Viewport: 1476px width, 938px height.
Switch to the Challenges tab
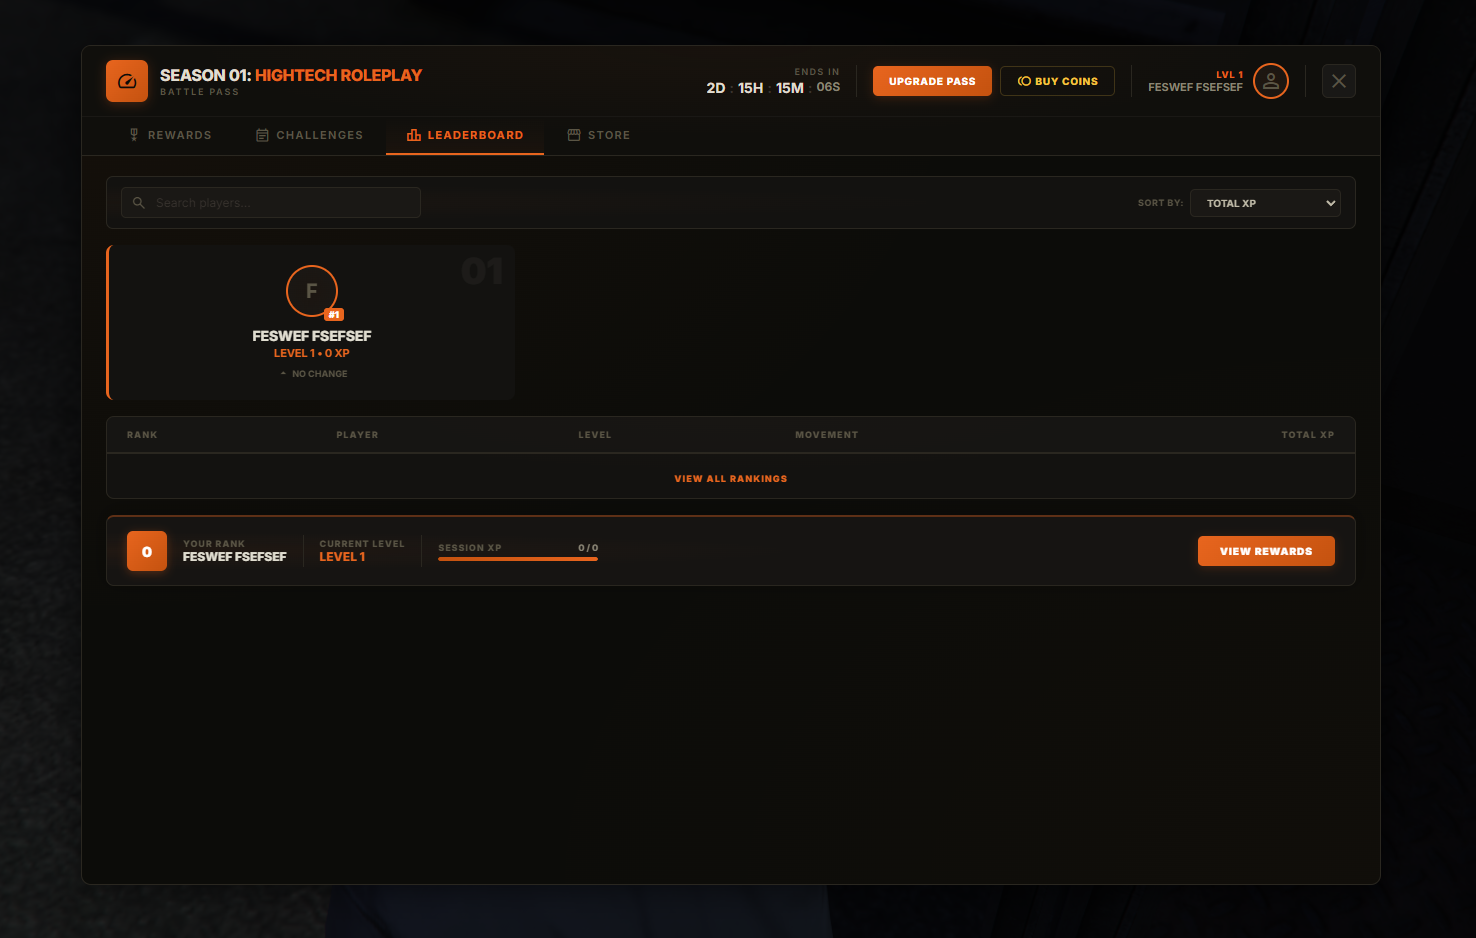(x=309, y=135)
